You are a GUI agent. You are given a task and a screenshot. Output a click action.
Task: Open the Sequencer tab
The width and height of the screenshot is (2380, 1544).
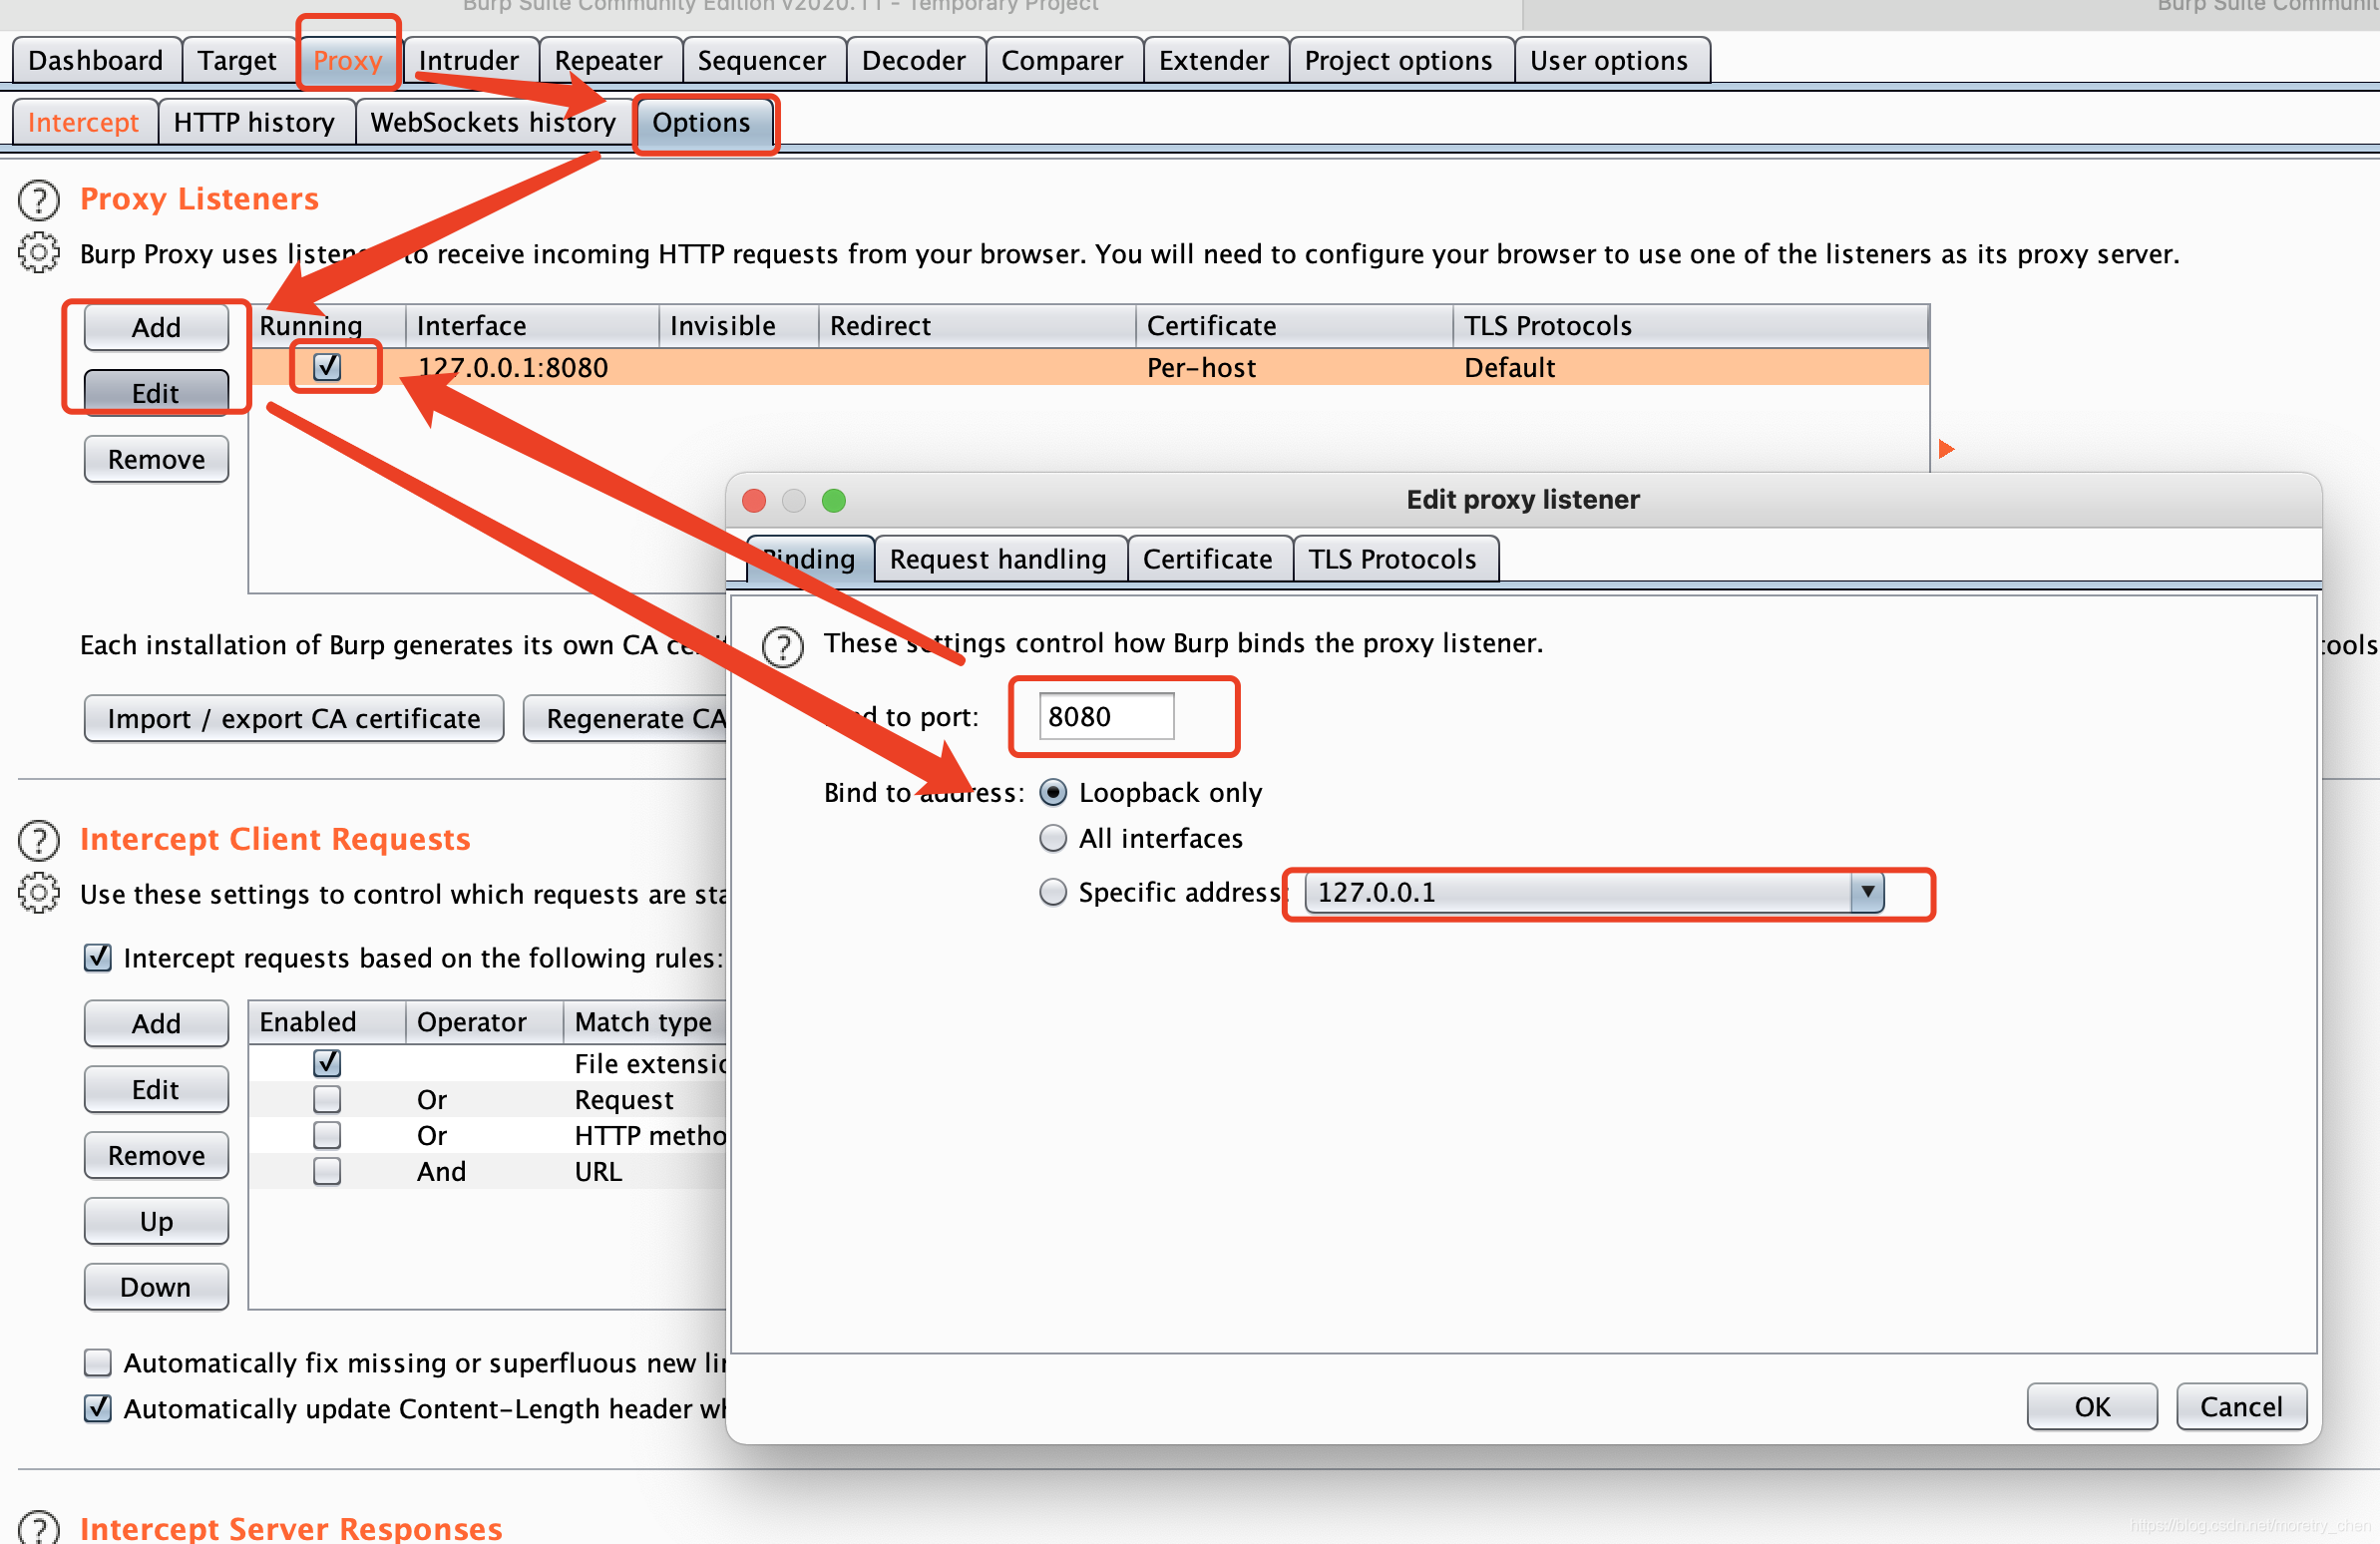click(762, 60)
